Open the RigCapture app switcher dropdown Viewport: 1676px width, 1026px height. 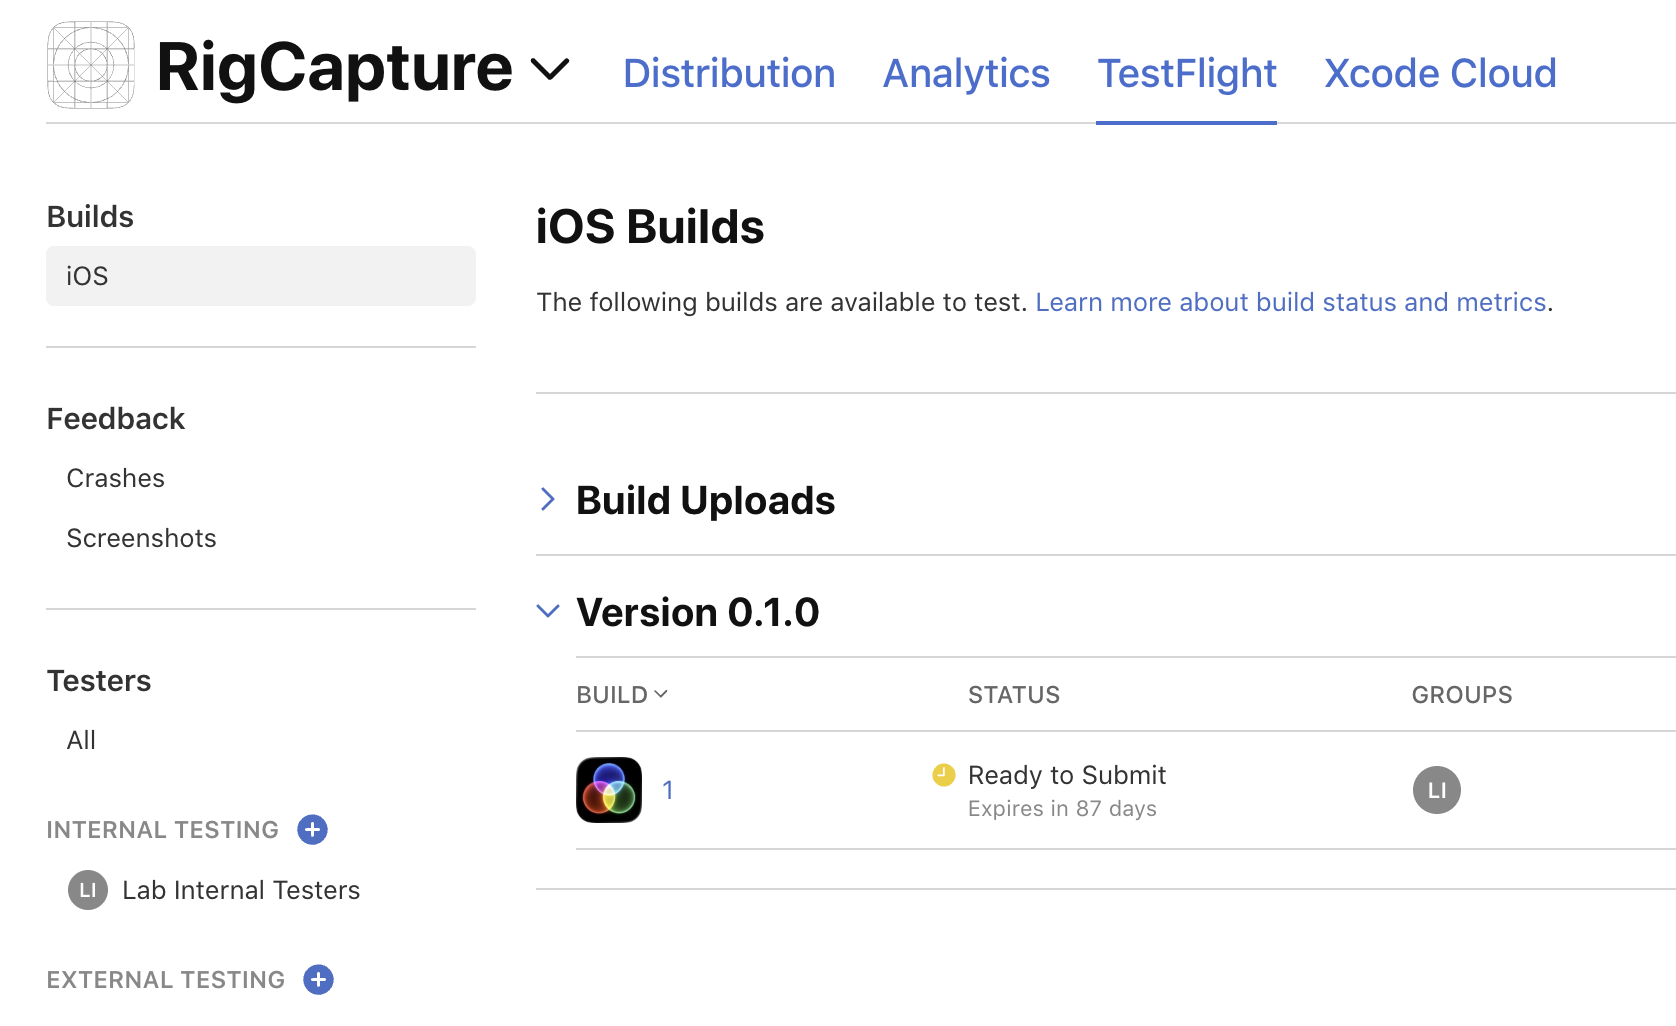(x=550, y=69)
